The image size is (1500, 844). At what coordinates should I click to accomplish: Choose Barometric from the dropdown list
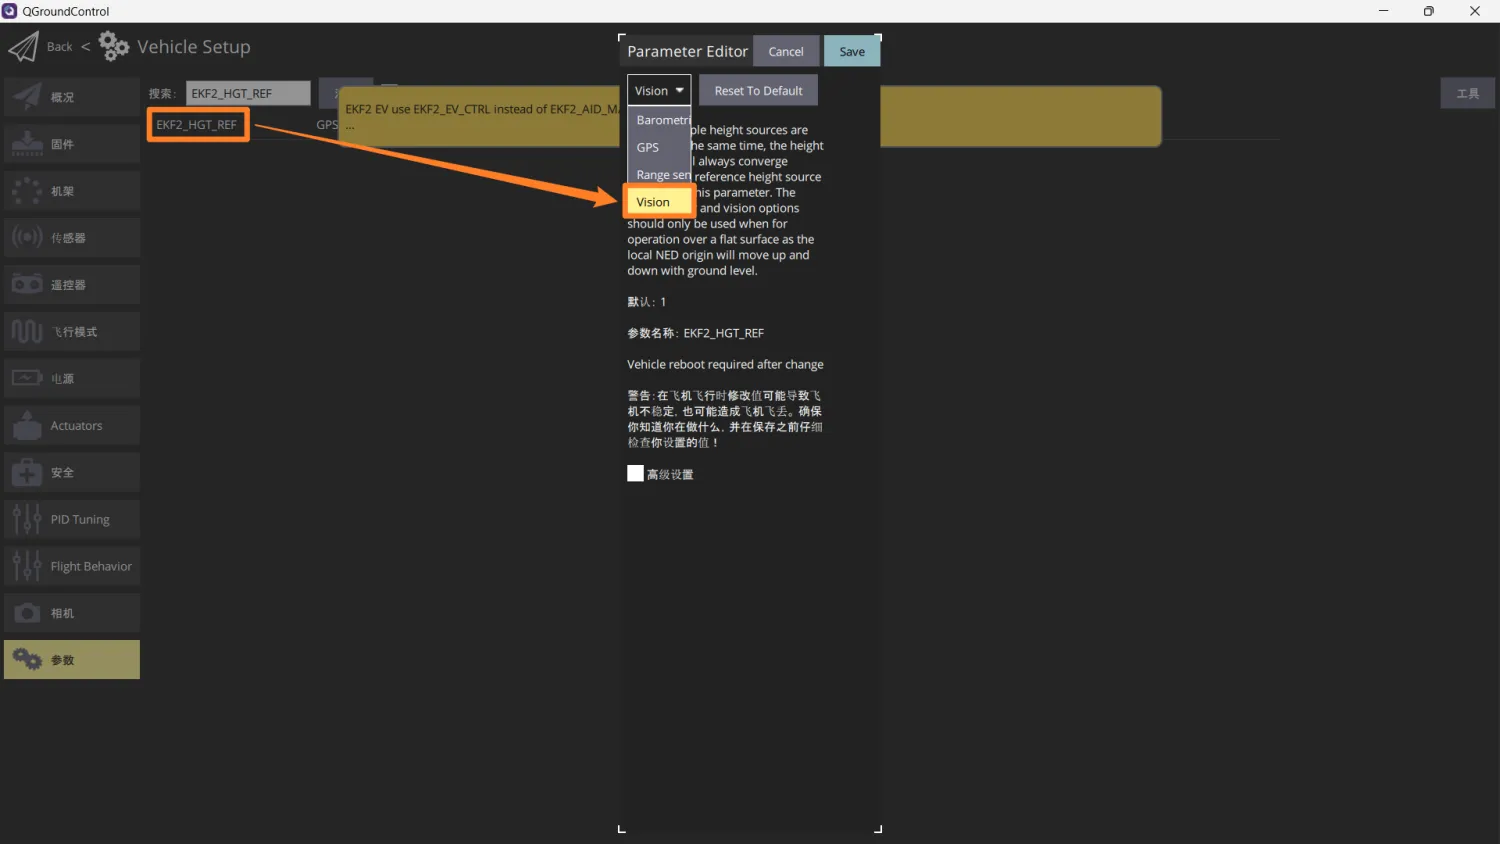pos(660,120)
